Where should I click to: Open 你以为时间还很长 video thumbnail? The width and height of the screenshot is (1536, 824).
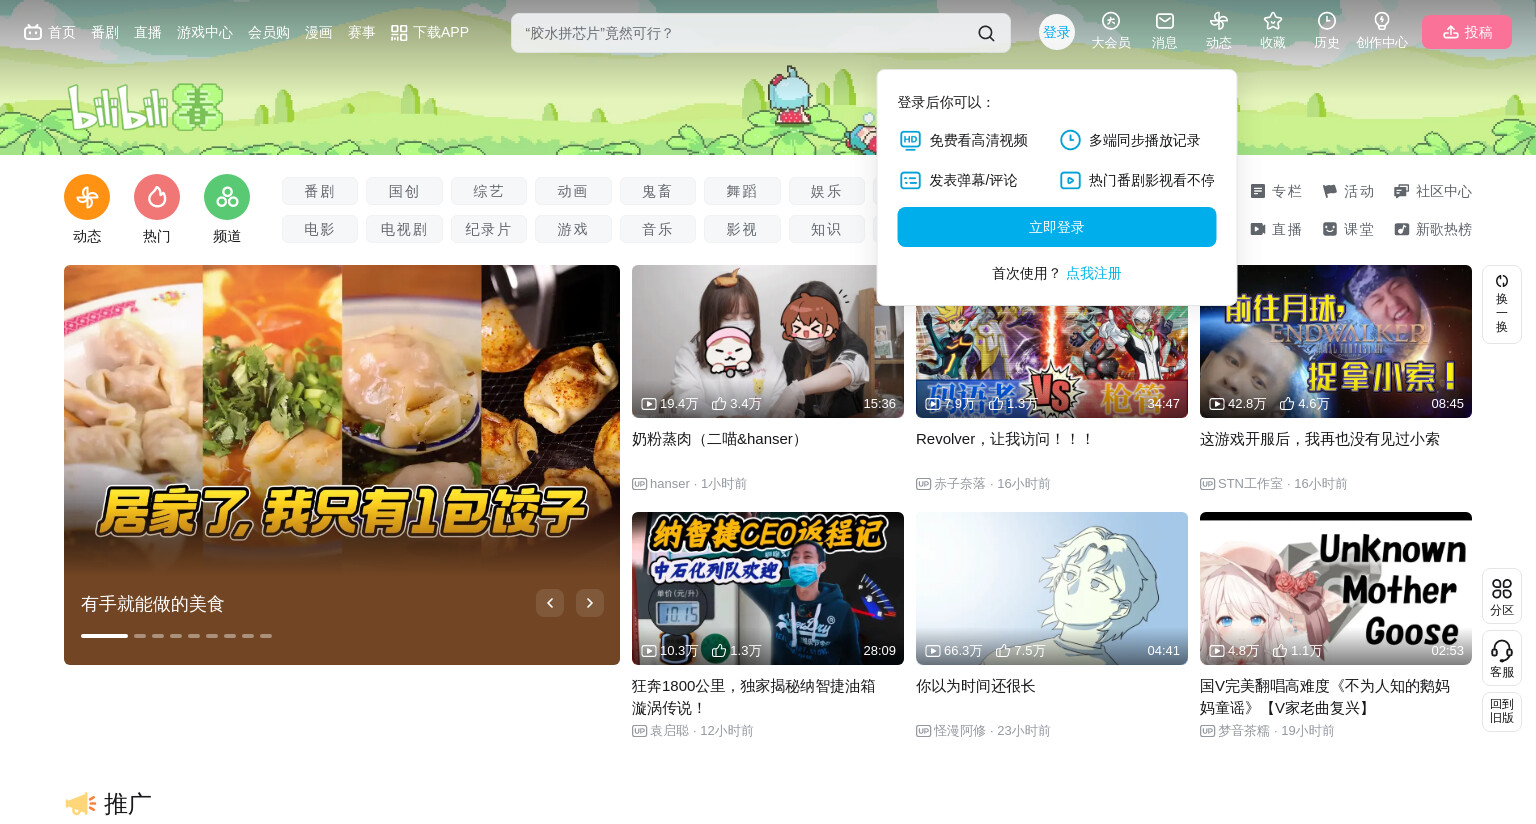click(1052, 588)
